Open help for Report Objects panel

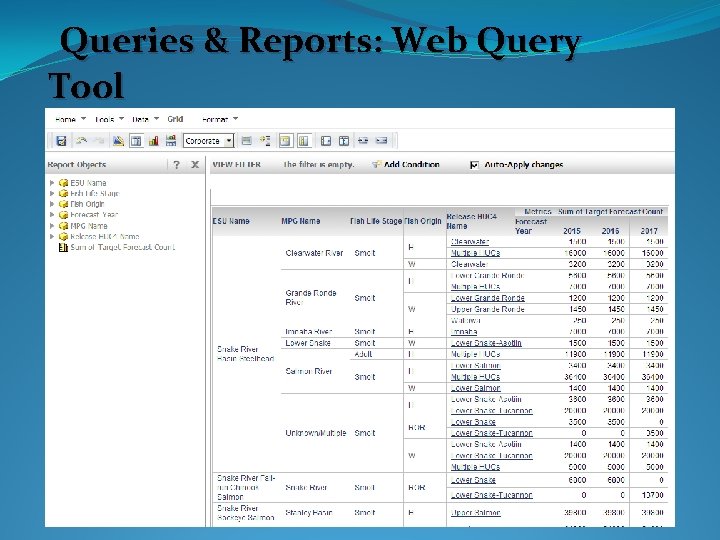click(176, 164)
